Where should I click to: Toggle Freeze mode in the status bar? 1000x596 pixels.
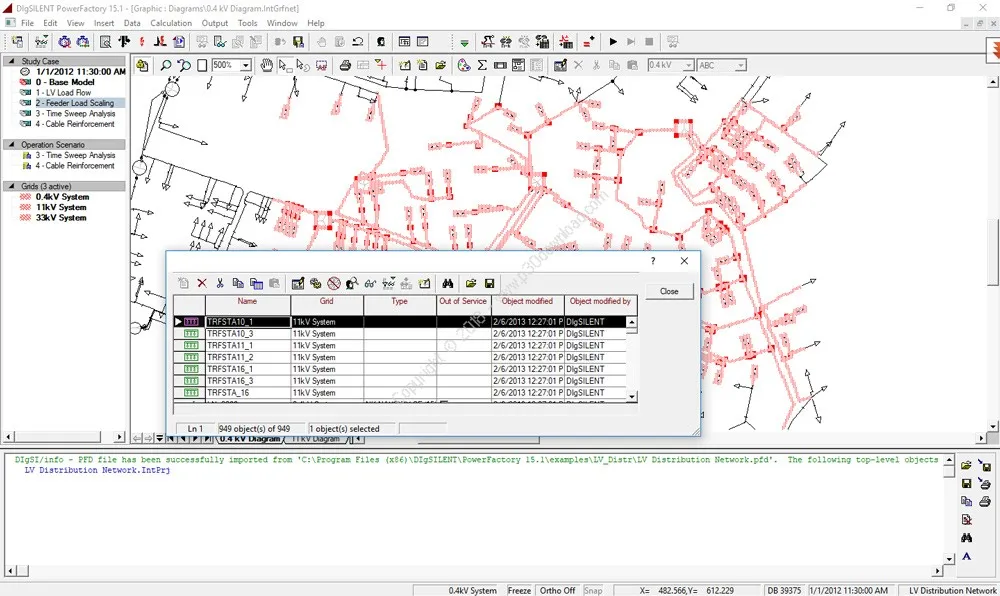(519, 590)
